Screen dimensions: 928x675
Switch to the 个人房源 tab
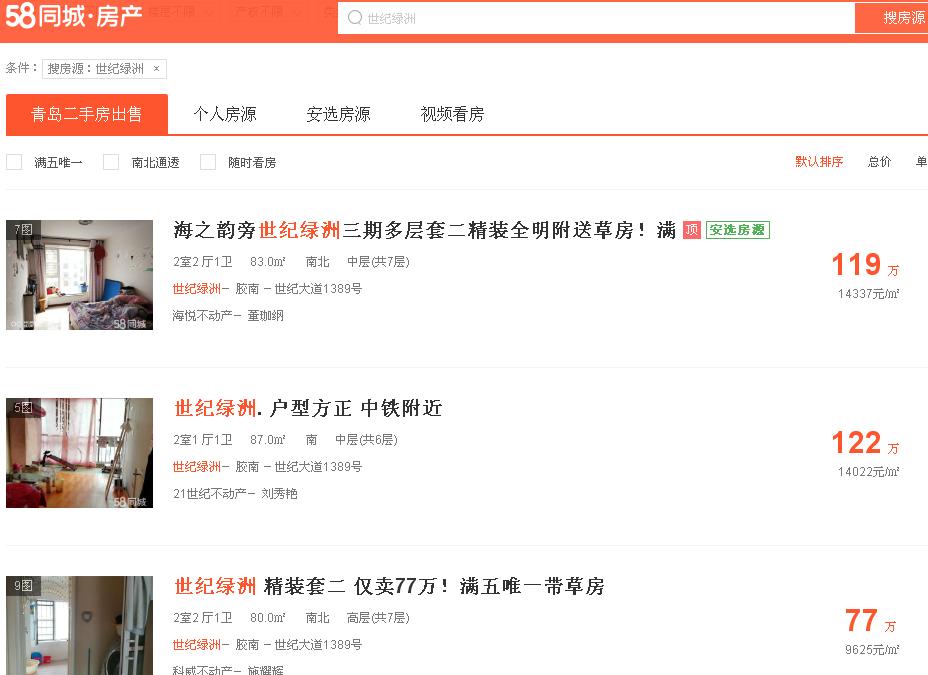(224, 114)
